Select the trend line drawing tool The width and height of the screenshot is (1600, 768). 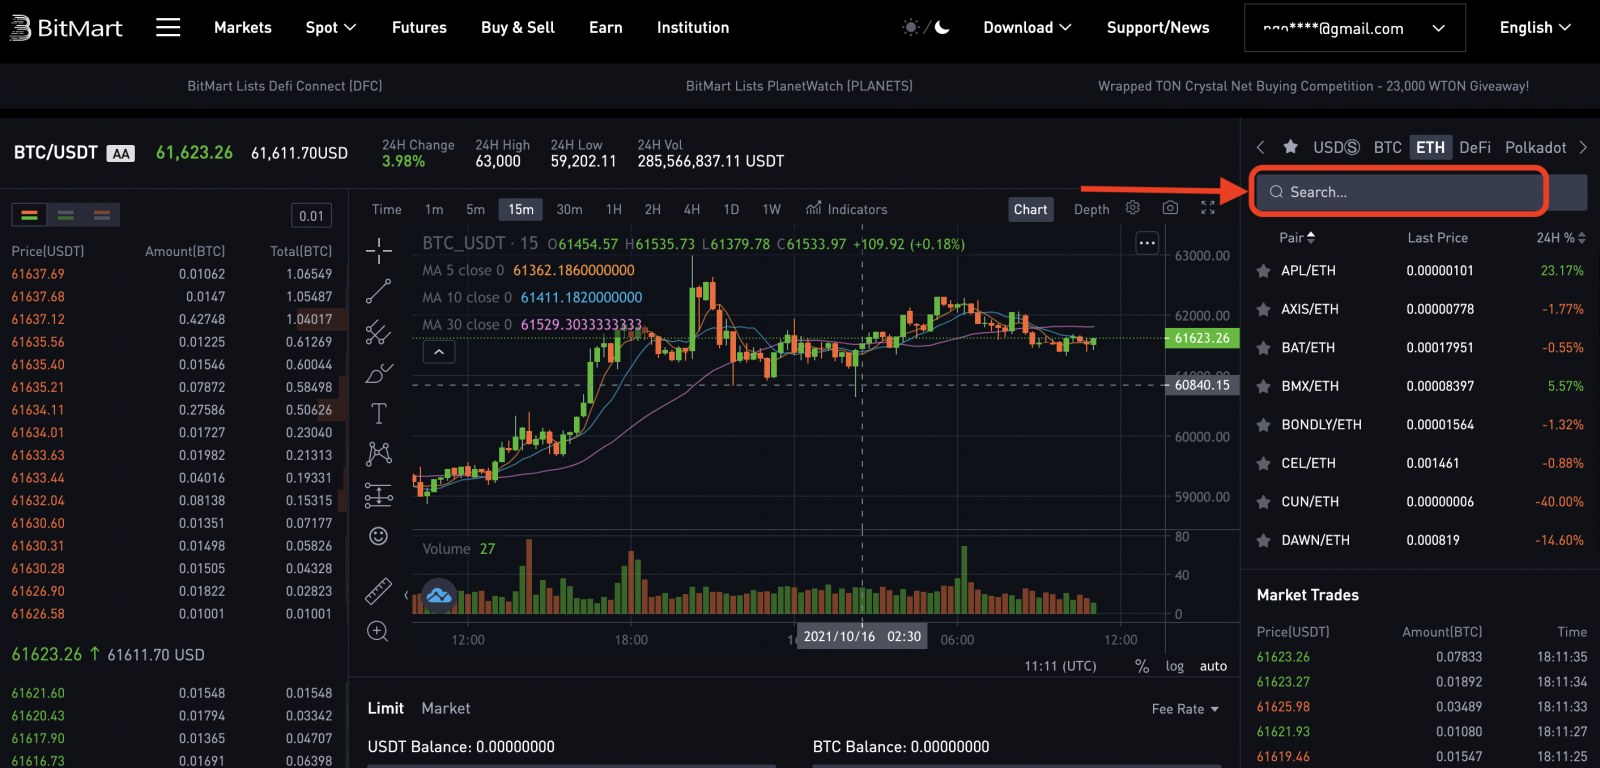coord(378,292)
